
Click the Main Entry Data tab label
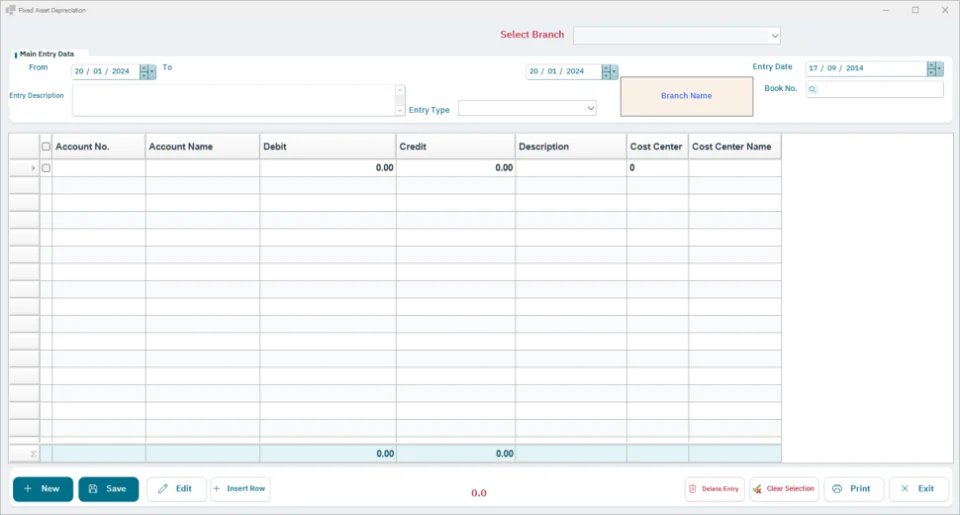point(47,54)
